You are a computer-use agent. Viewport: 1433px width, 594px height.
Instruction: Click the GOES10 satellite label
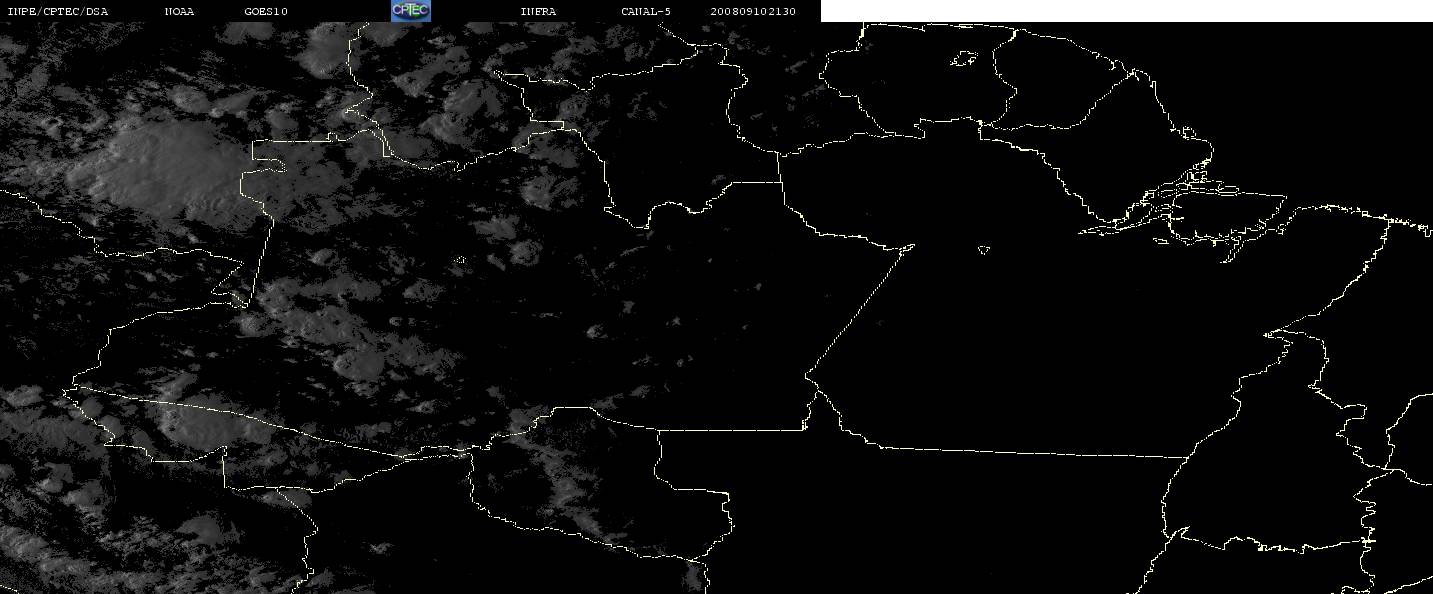(x=266, y=11)
